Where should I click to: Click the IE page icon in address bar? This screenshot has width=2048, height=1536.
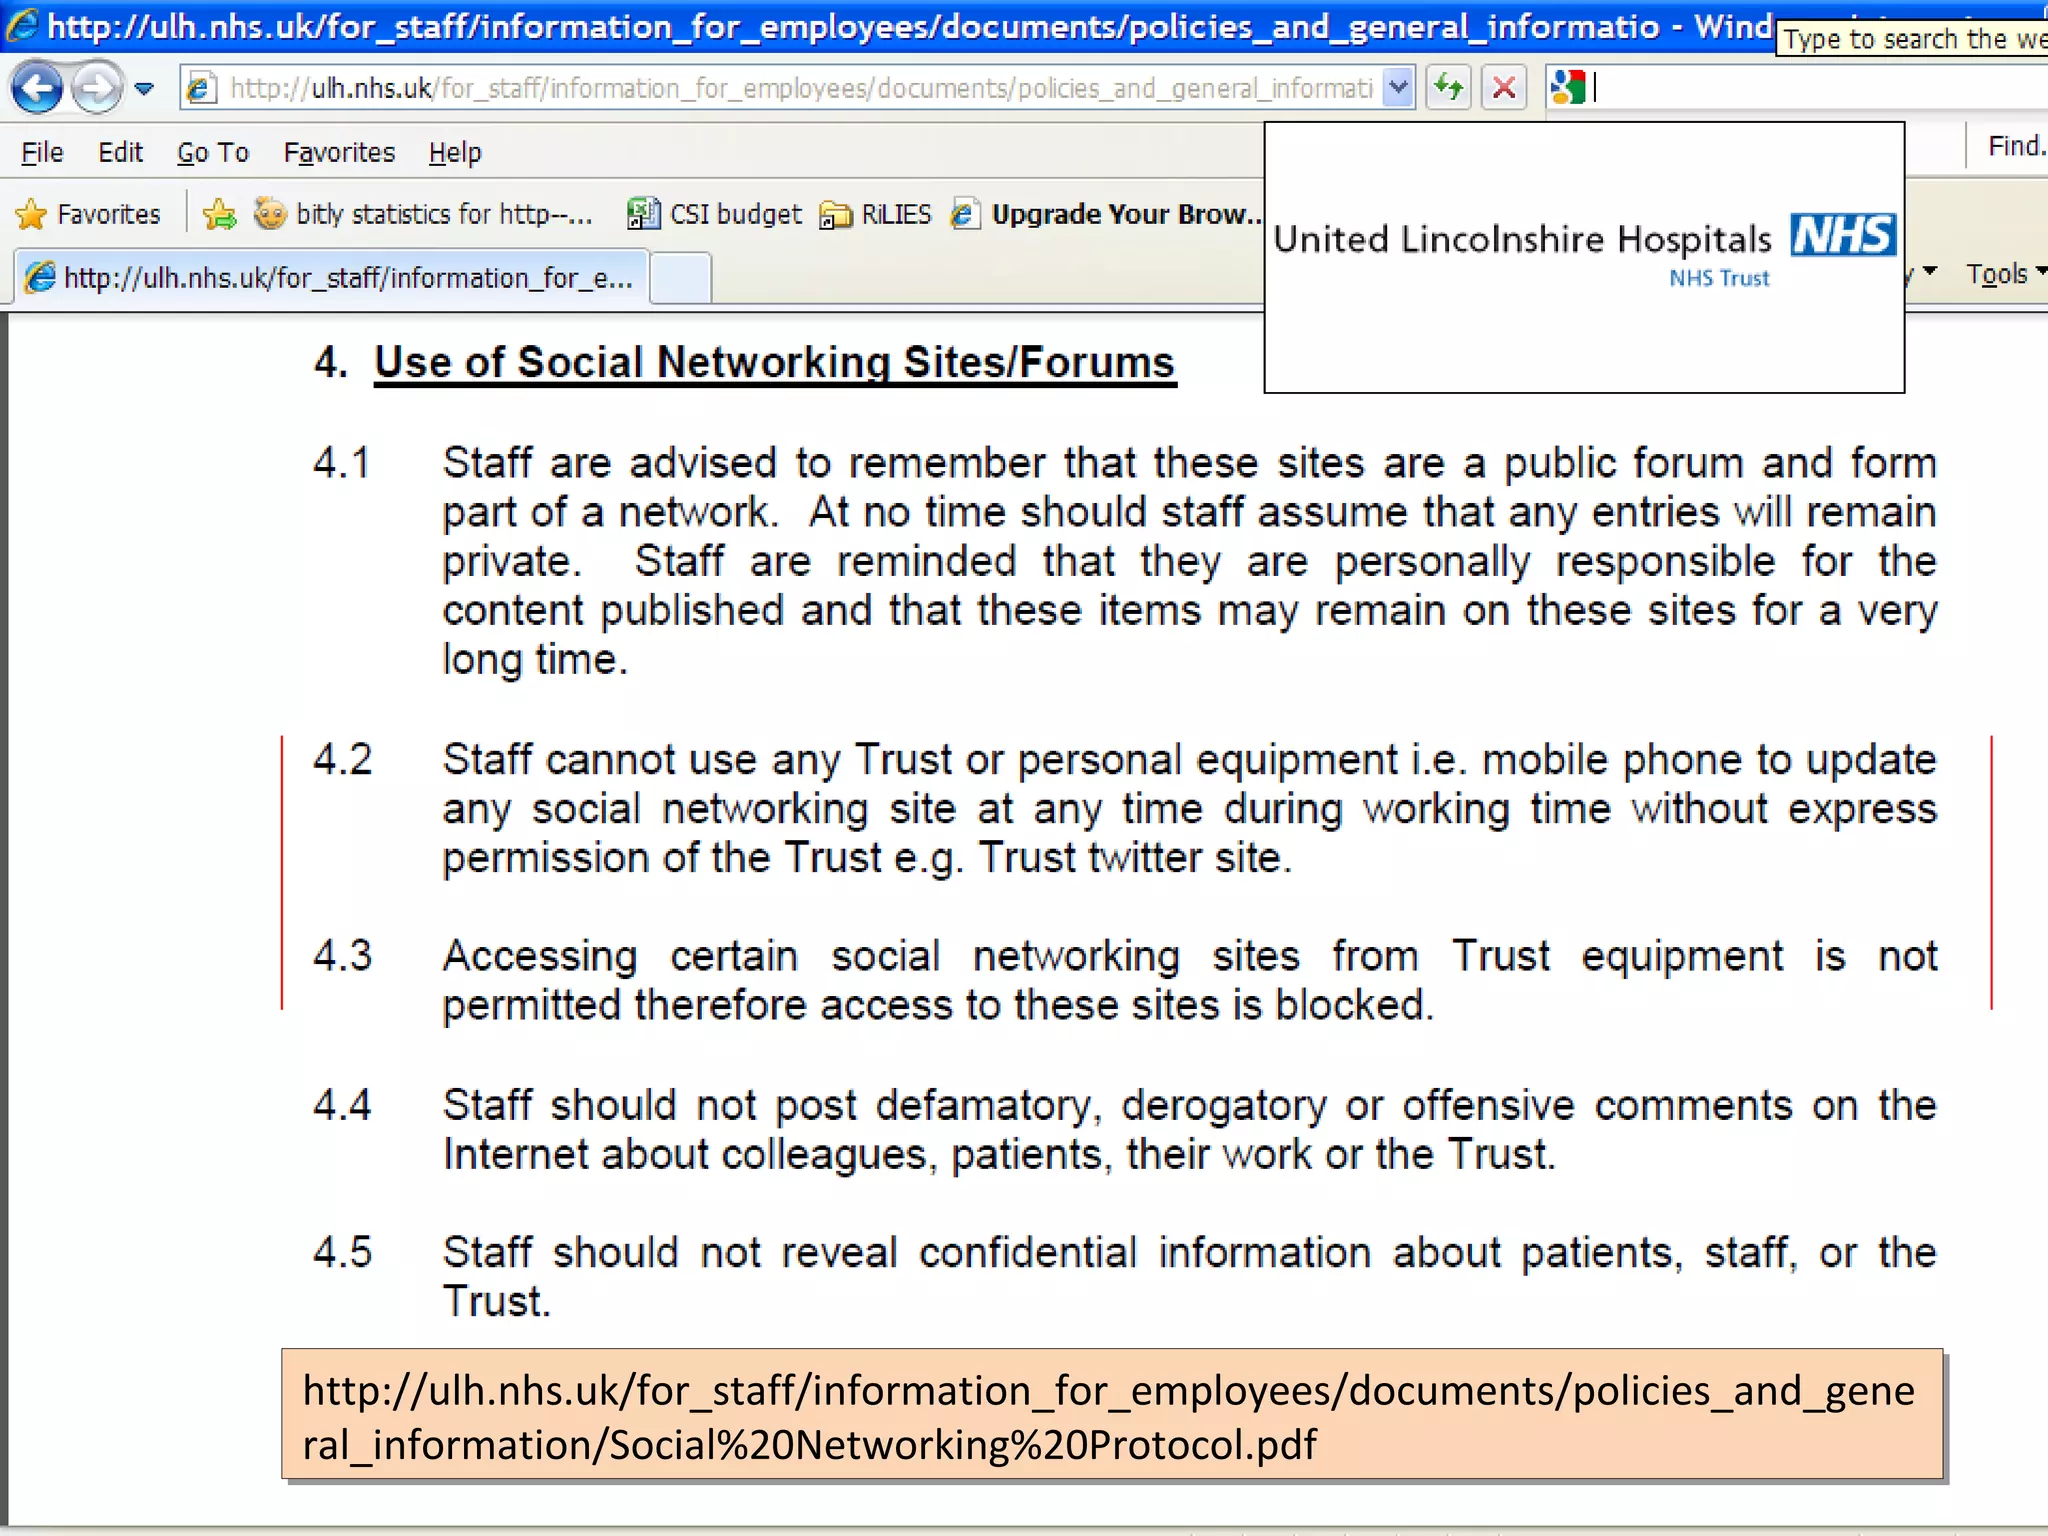pyautogui.click(x=202, y=89)
